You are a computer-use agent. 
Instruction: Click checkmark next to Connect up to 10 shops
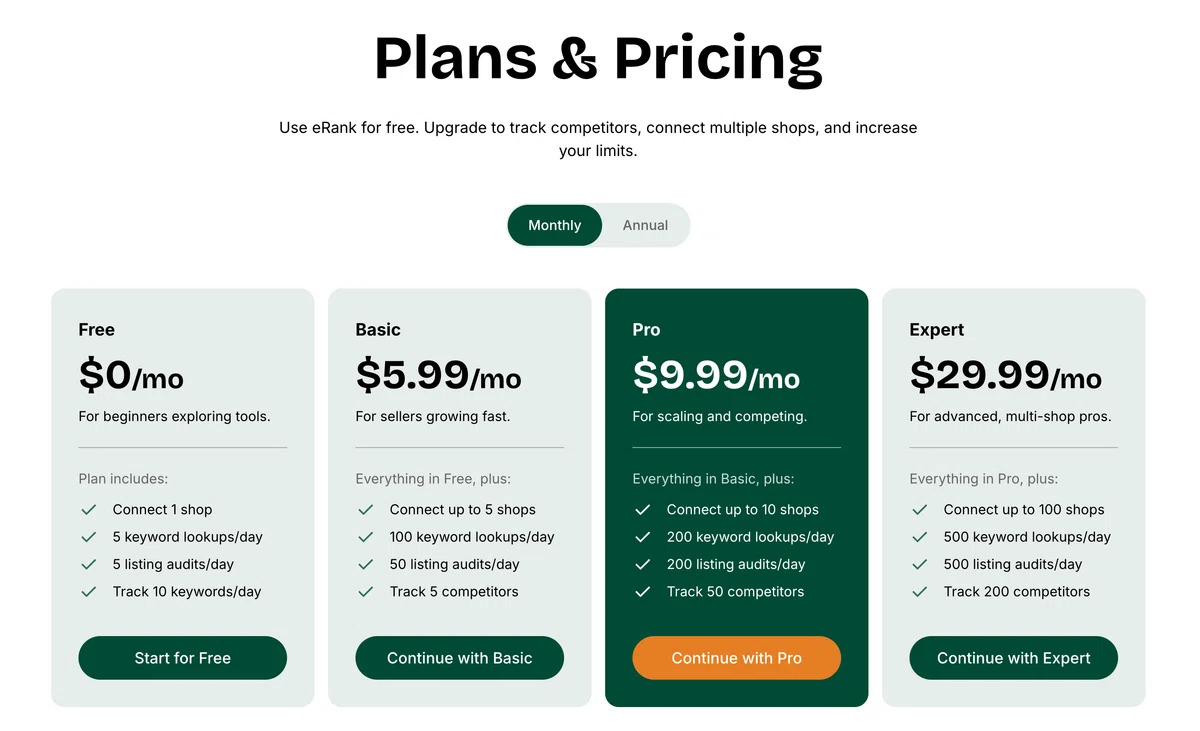click(643, 510)
